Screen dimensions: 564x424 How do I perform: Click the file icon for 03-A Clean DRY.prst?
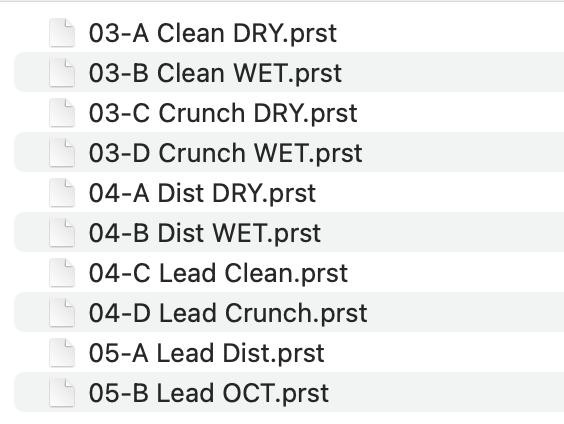[62, 33]
